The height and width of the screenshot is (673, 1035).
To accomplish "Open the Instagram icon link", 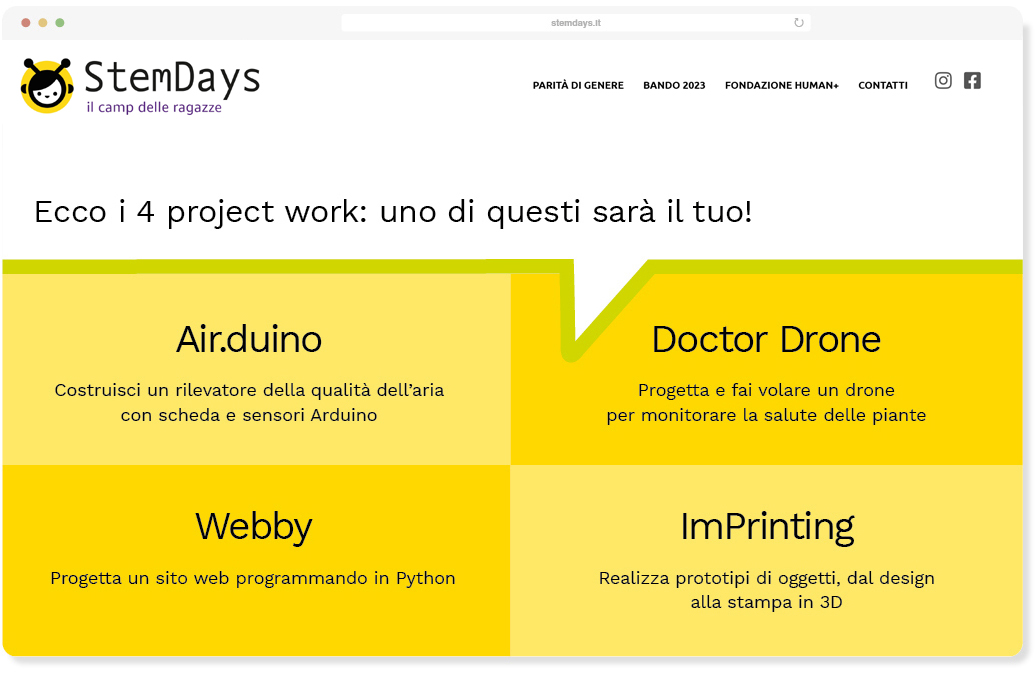I will pos(943,80).
